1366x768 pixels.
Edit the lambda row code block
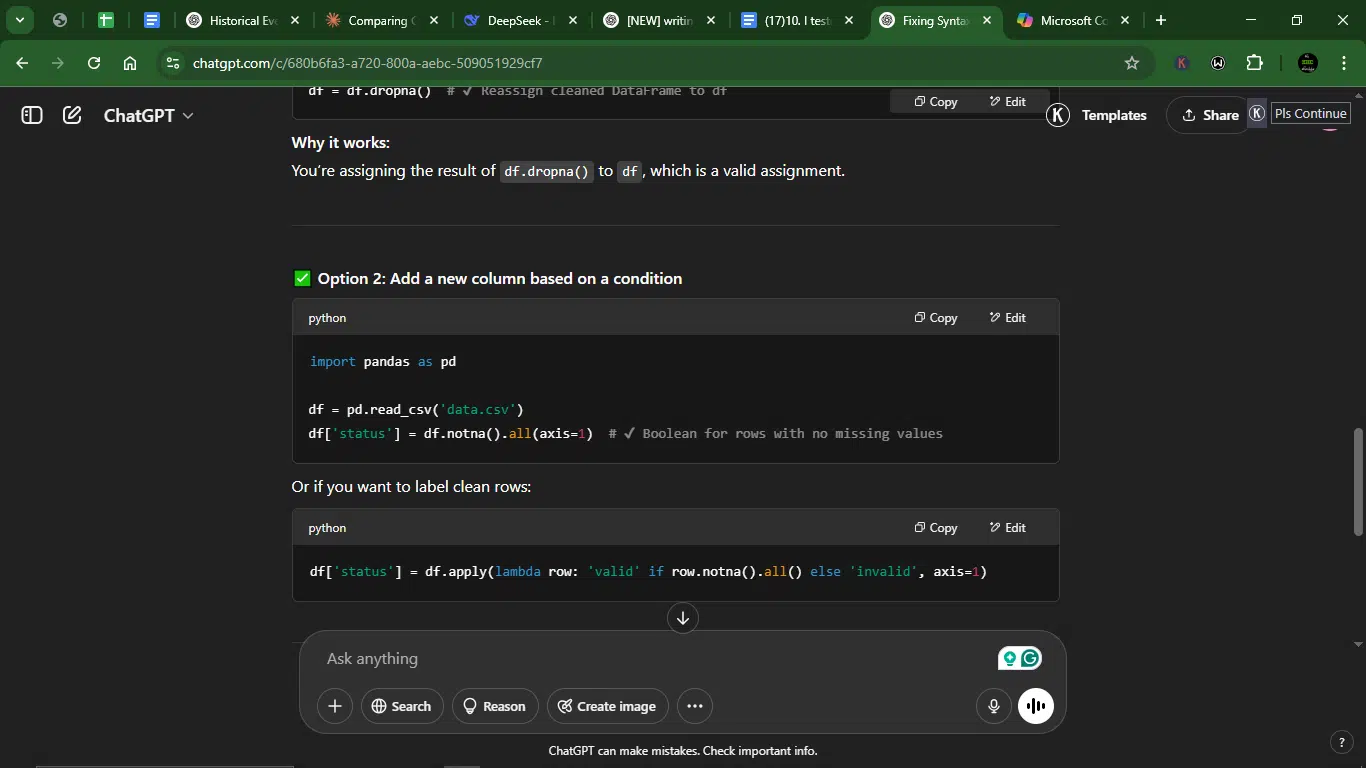click(x=1008, y=527)
